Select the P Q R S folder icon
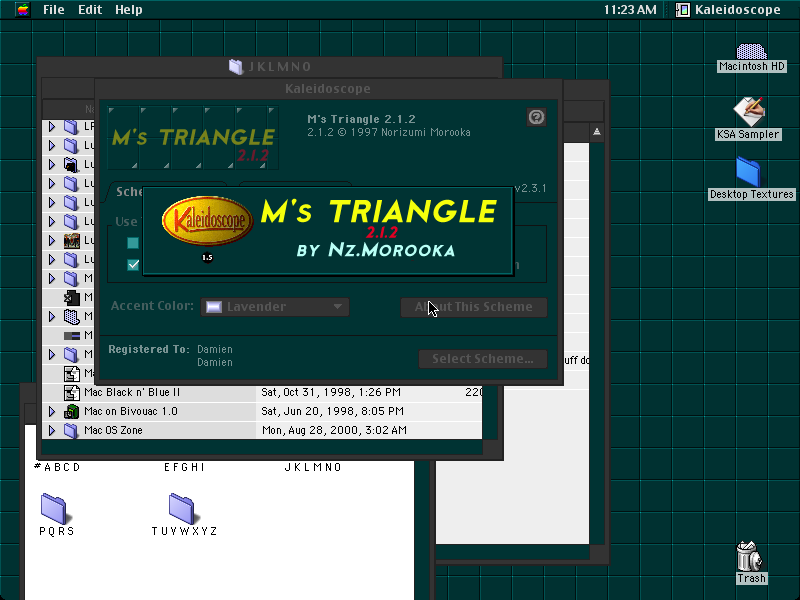 click(54, 508)
